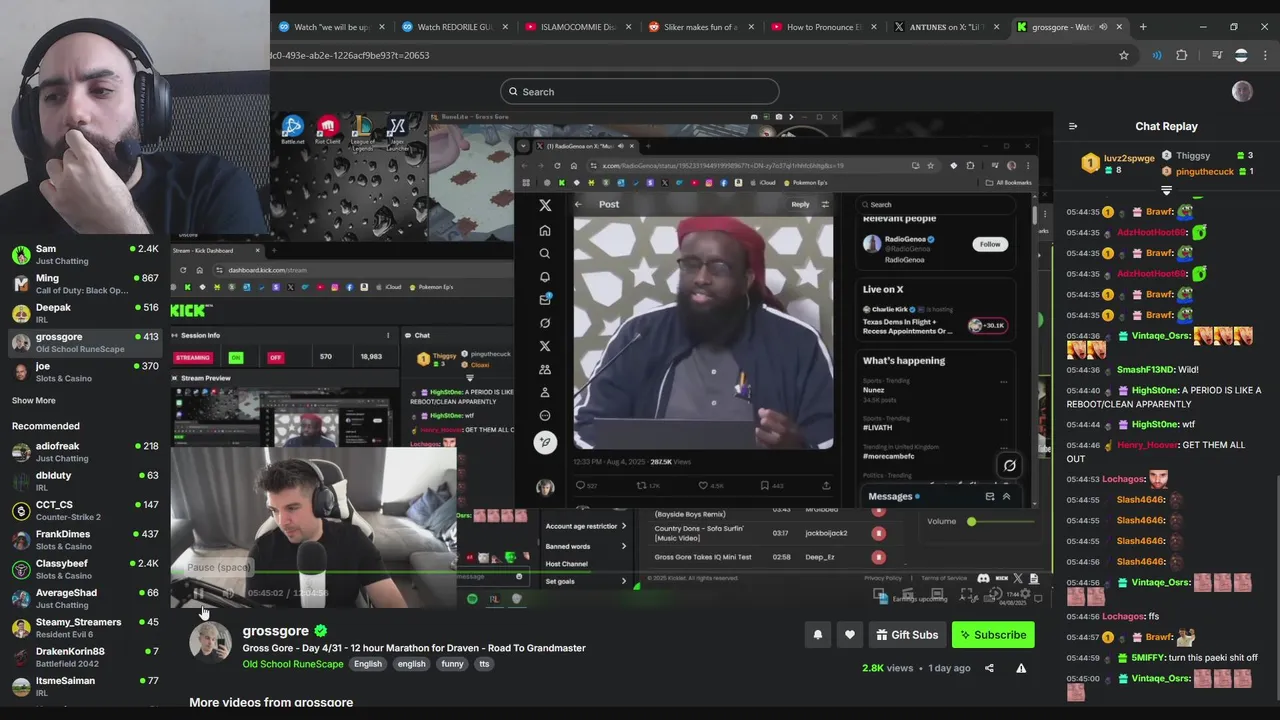The height and width of the screenshot is (720, 1280).
Task: Open Chrome media controls icon
Action: point(1217,55)
